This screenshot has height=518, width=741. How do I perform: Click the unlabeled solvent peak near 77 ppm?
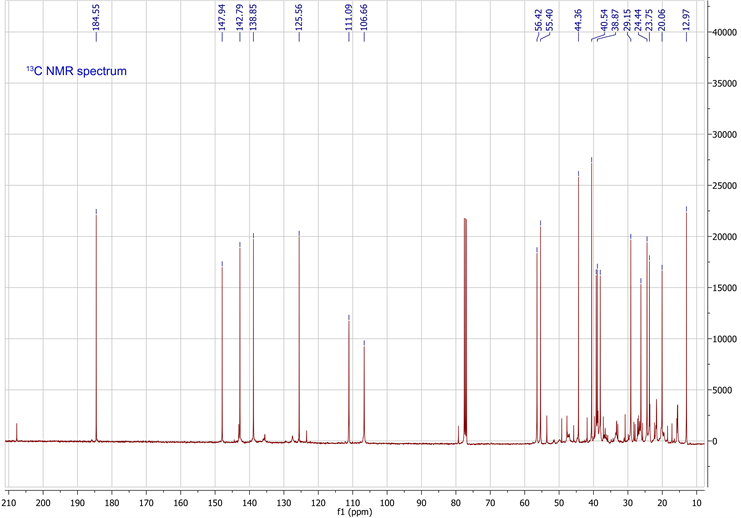click(465, 330)
